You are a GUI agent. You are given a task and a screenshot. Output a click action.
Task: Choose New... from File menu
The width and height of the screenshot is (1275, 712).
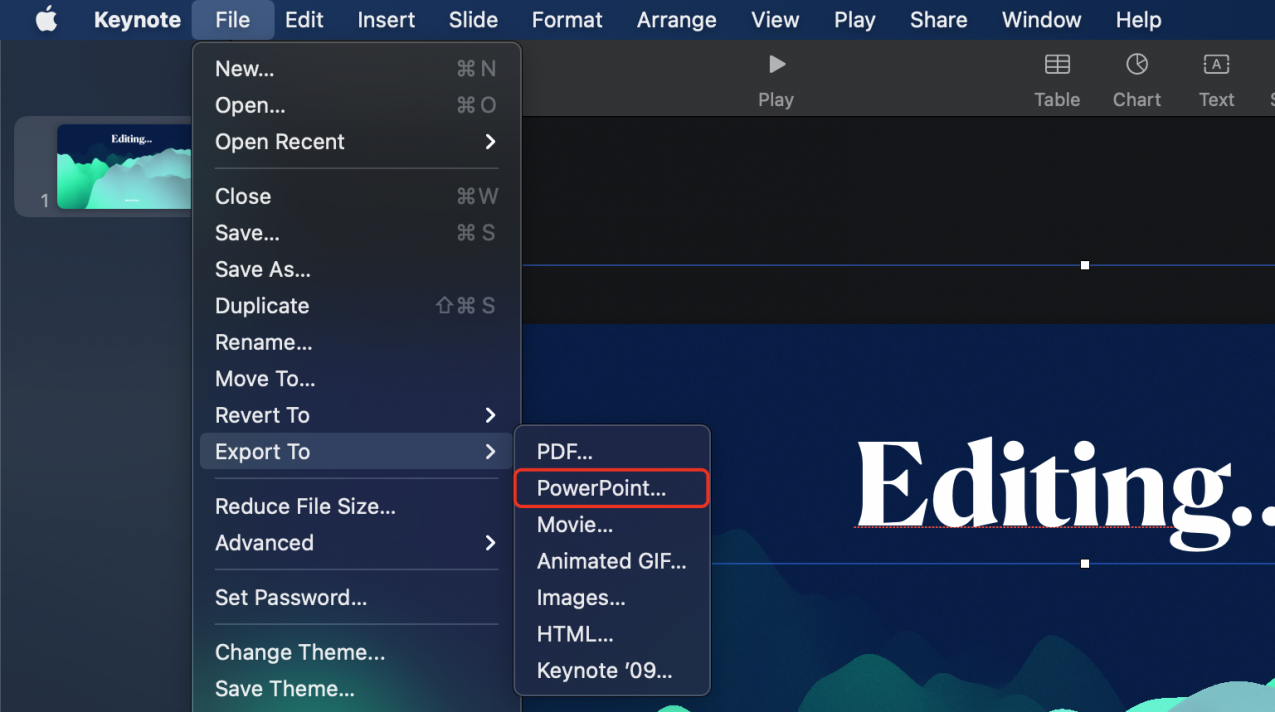(x=357, y=69)
